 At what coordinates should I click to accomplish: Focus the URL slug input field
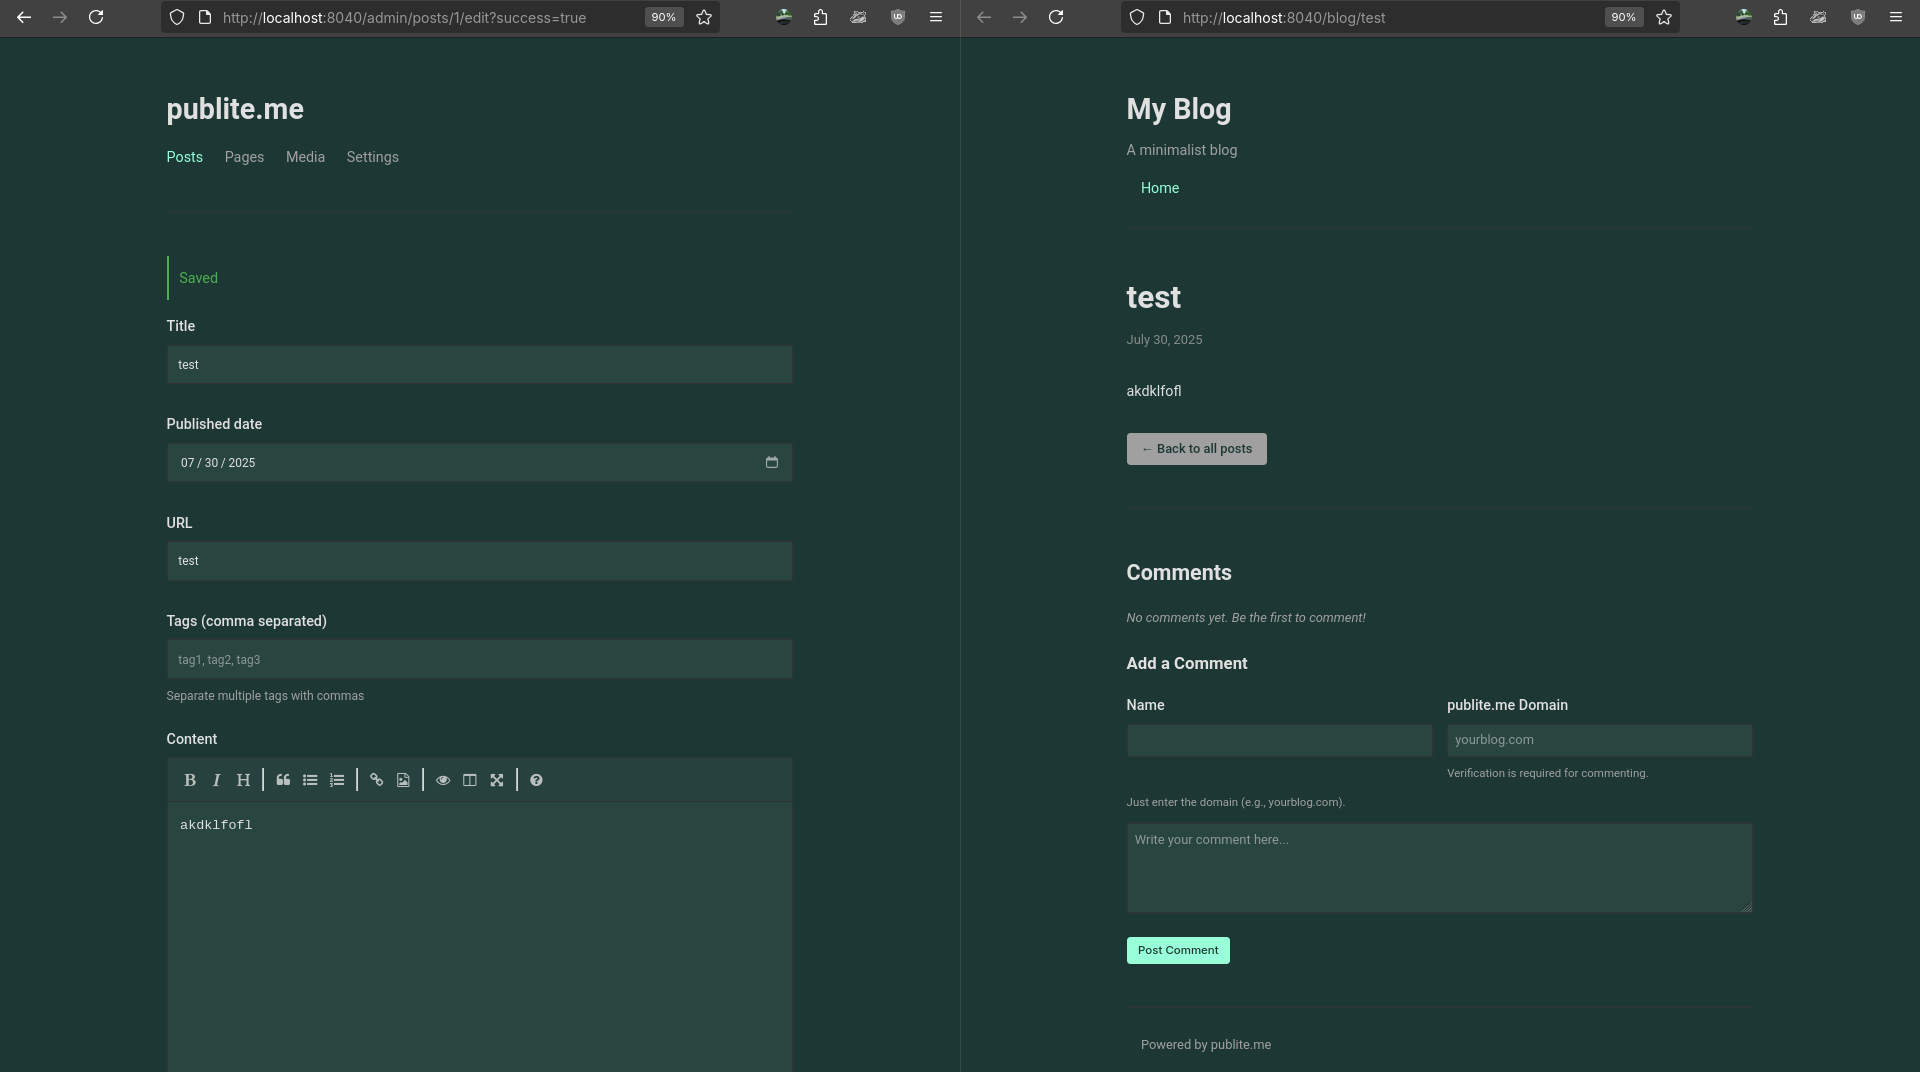pos(480,561)
